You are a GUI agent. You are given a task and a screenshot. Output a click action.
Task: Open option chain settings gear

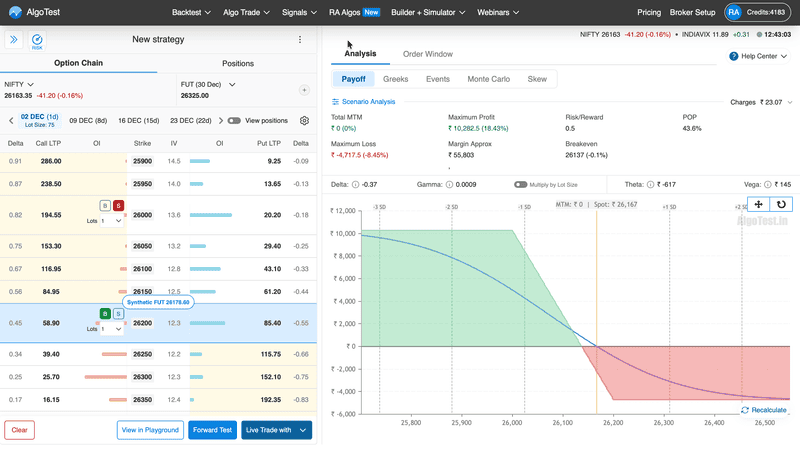[x=305, y=121]
